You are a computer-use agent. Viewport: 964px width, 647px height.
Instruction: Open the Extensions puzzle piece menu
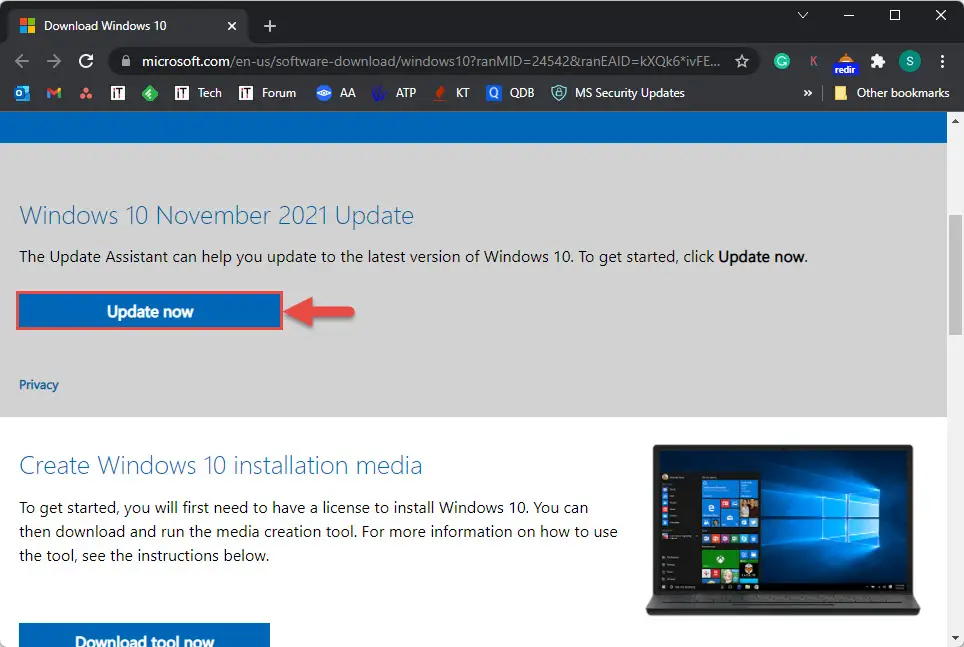tap(878, 61)
